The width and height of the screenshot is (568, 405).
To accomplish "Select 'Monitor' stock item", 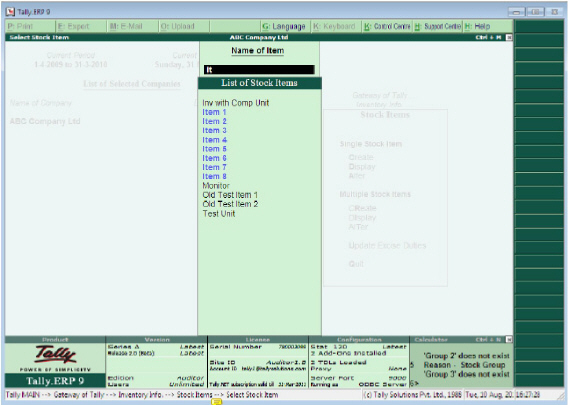I will coord(216,186).
